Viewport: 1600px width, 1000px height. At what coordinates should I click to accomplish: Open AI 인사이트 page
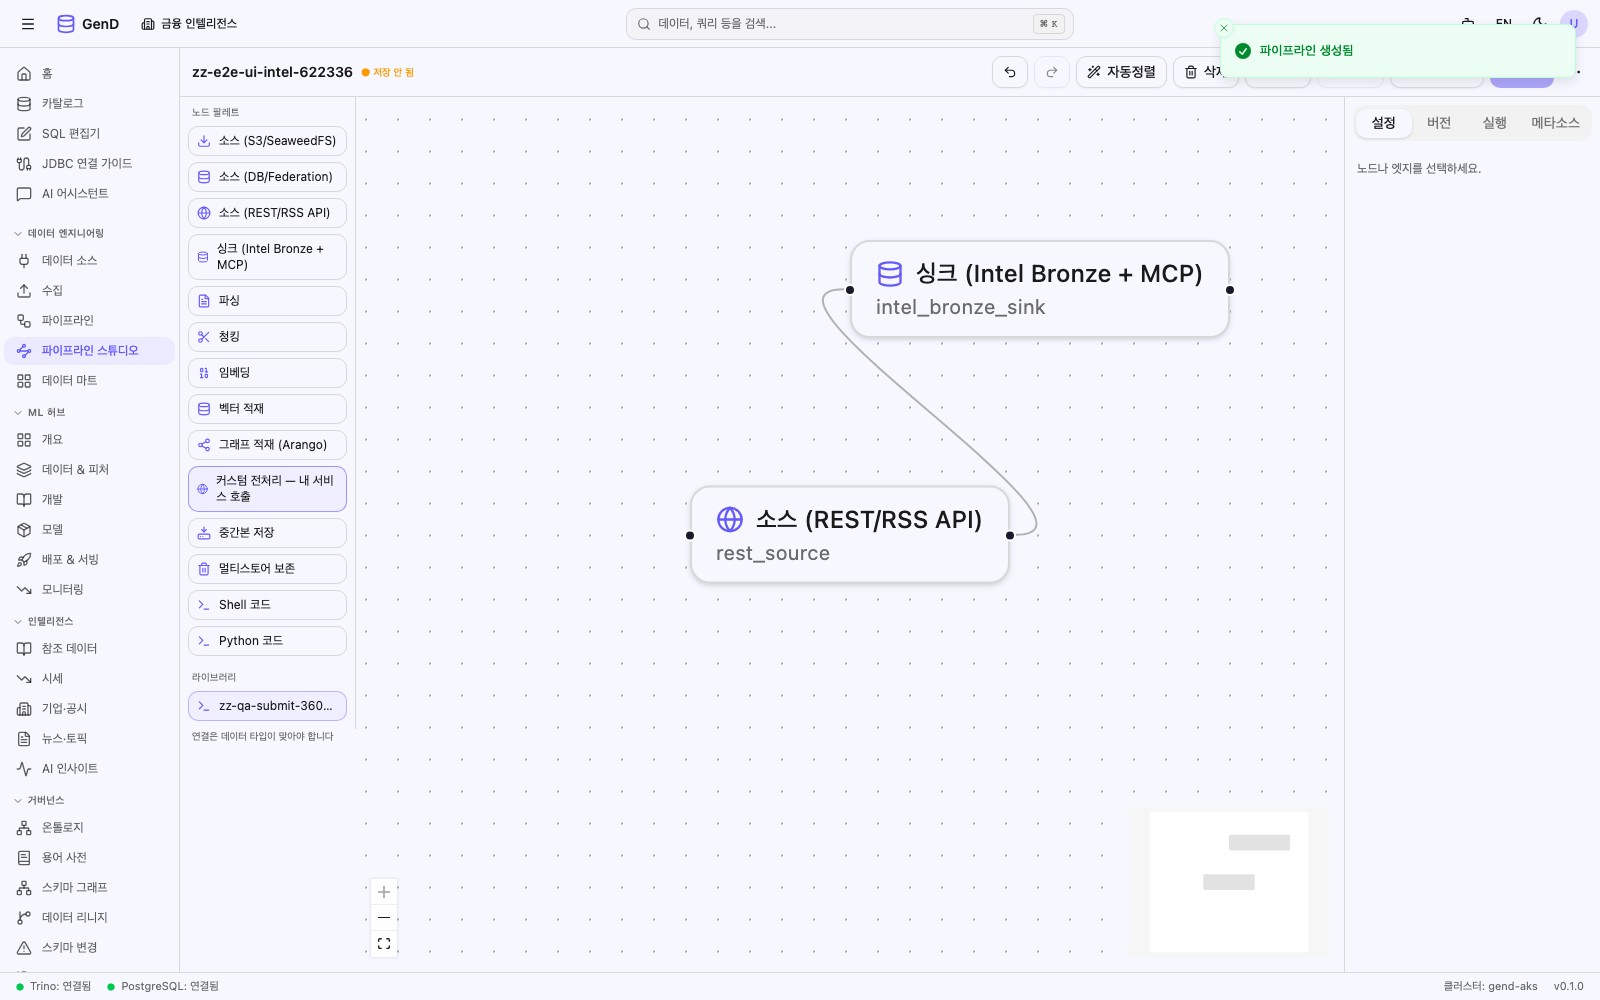click(x=90, y=769)
